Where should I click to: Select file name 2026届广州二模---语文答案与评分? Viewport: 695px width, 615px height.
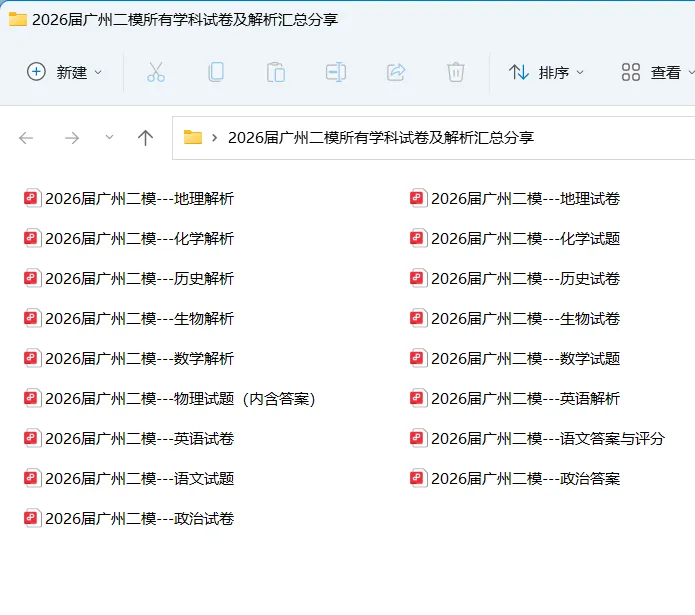[x=548, y=439]
